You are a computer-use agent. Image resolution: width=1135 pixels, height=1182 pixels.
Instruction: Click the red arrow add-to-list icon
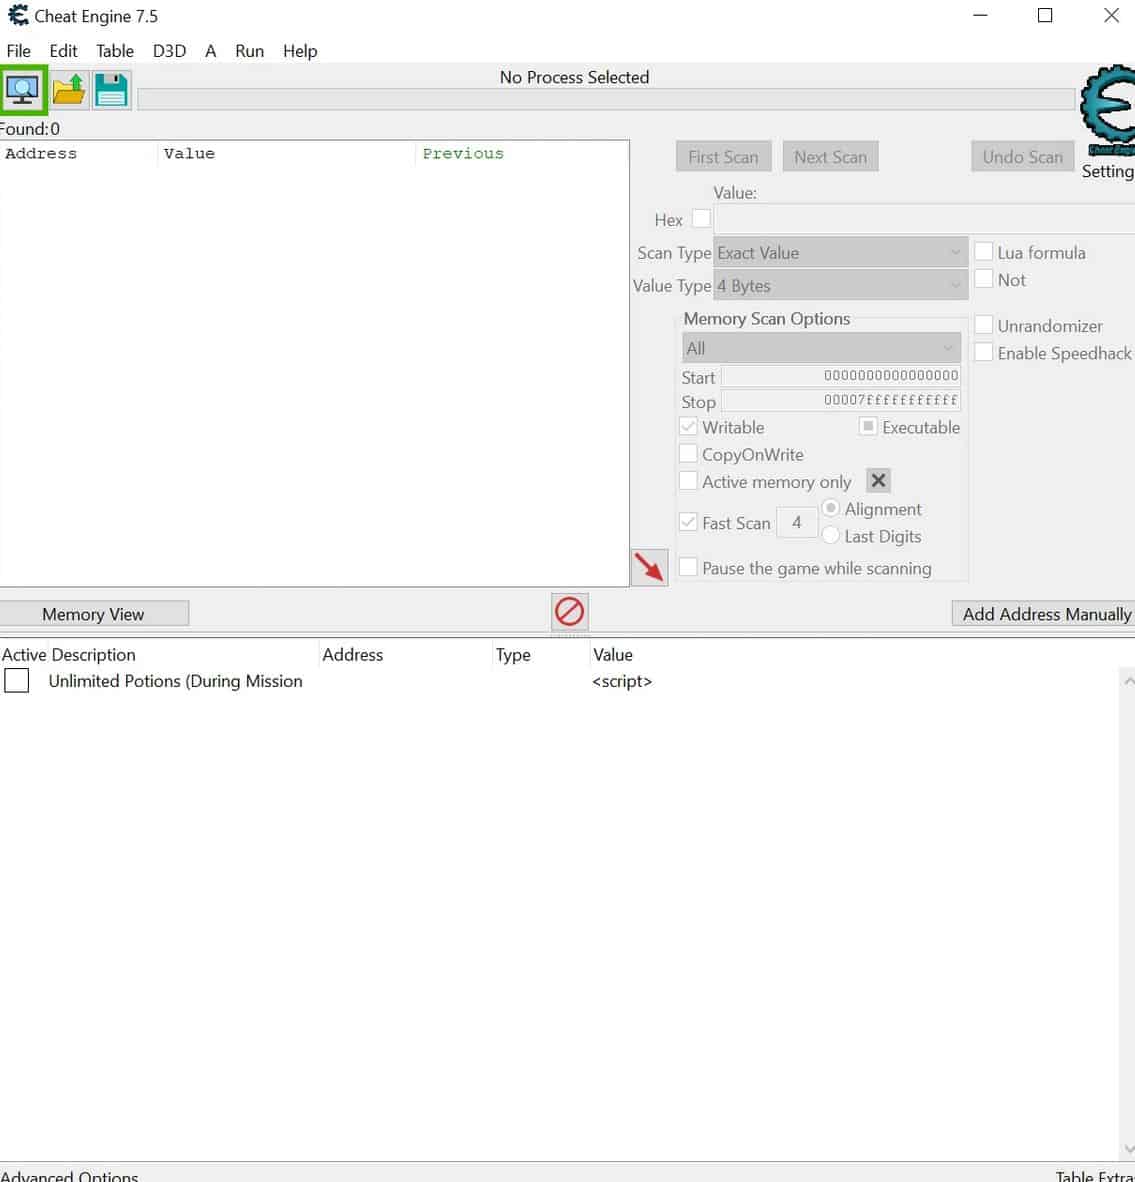(x=649, y=567)
